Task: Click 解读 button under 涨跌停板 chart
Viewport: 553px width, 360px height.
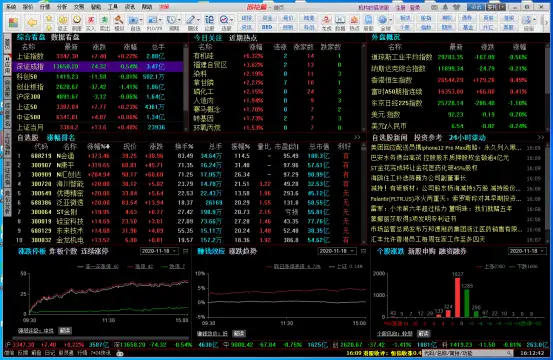Action: pyautogui.click(x=65, y=330)
